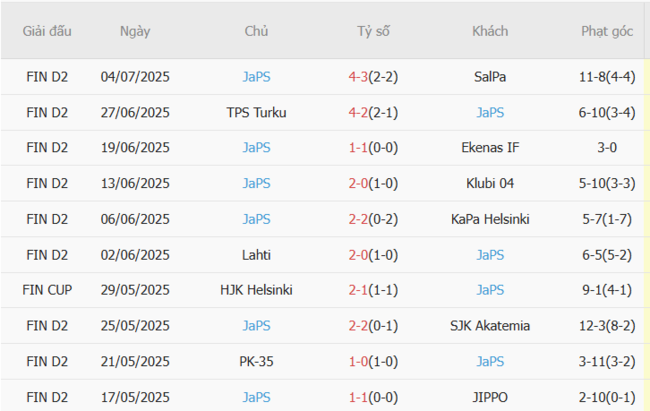
Task: Open the HJK Helsinki team link
Action: [256, 290]
